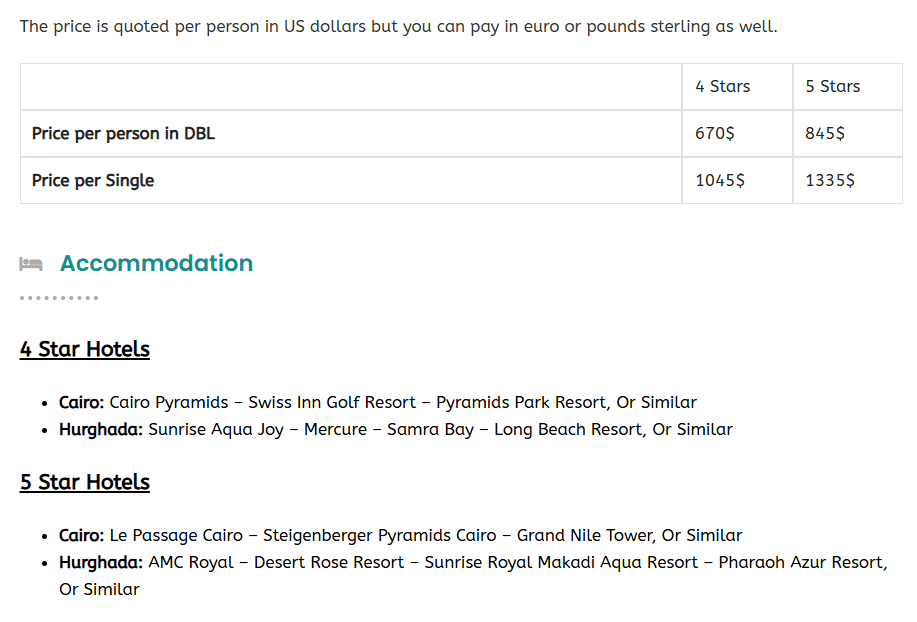Image resolution: width=917 pixels, height=622 pixels.
Task: Click the Le Passage Cairo hotel name
Action: point(171,536)
